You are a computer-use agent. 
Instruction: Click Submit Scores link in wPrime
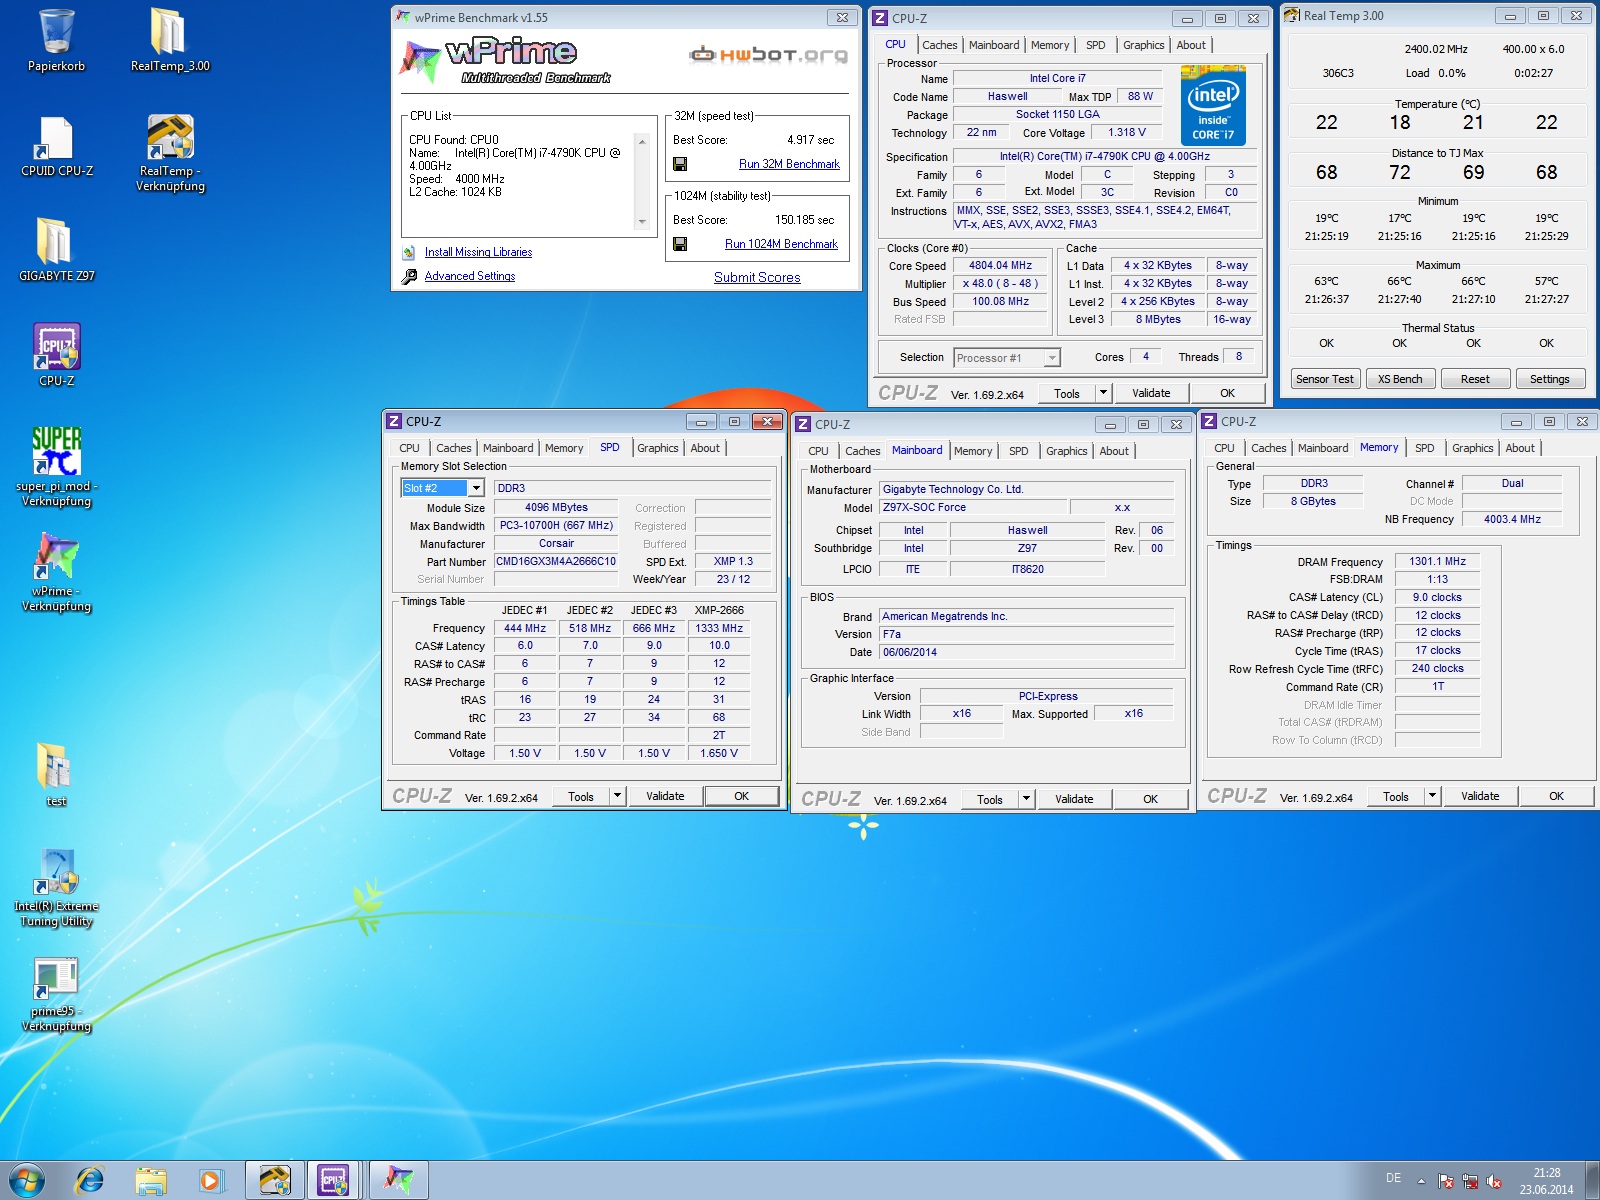pos(757,277)
